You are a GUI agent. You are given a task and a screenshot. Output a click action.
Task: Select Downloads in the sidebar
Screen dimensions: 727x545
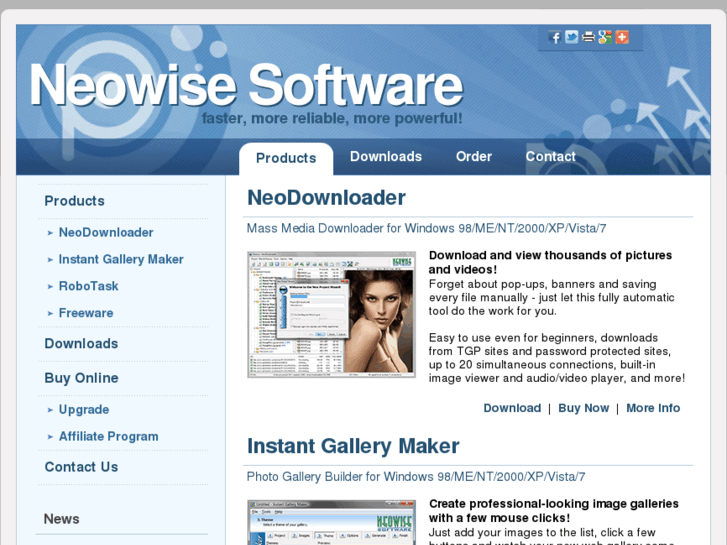point(81,344)
